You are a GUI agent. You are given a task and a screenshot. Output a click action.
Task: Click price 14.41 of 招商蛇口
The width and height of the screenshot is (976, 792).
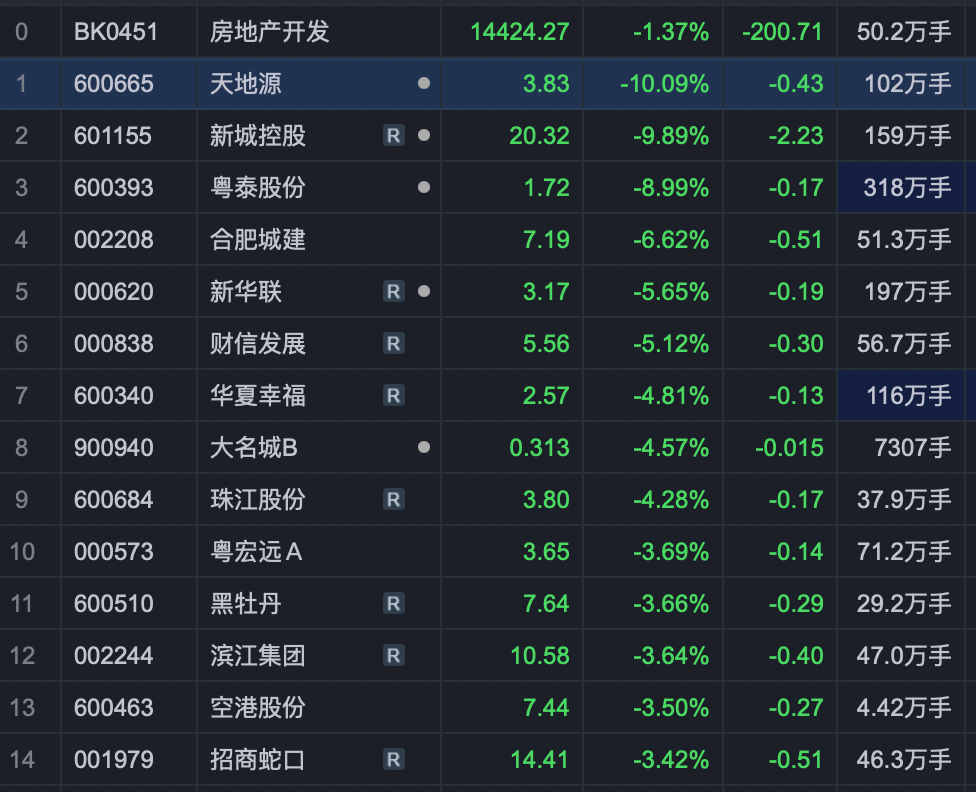(x=540, y=760)
